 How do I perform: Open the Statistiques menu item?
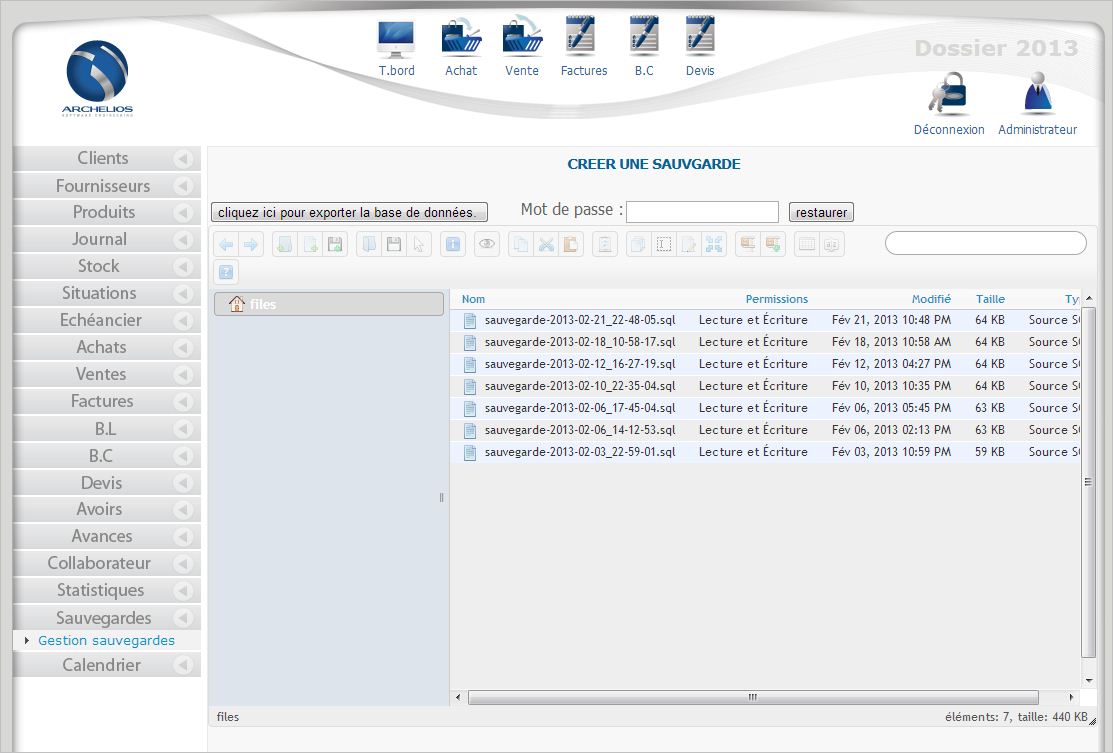pyautogui.click(x=100, y=590)
